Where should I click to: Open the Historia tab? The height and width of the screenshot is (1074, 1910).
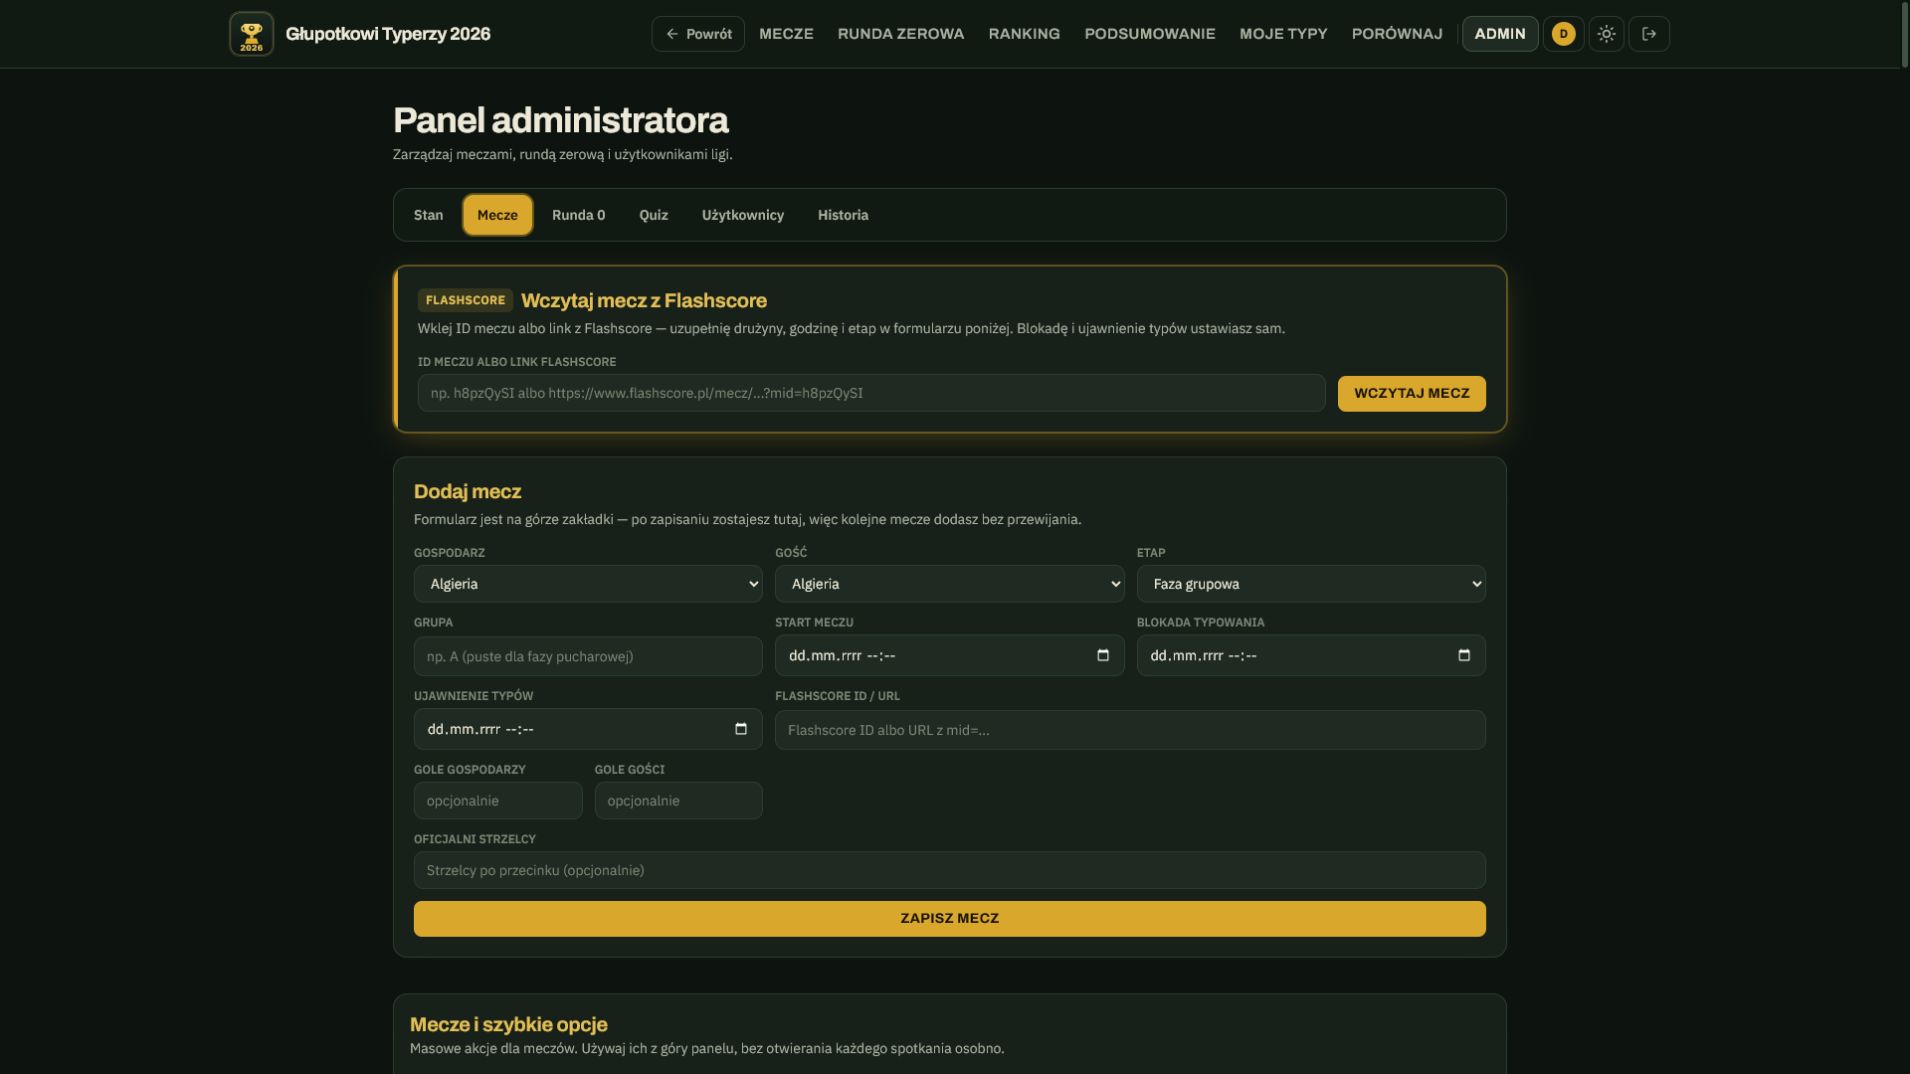pyautogui.click(x=843, y=215)
